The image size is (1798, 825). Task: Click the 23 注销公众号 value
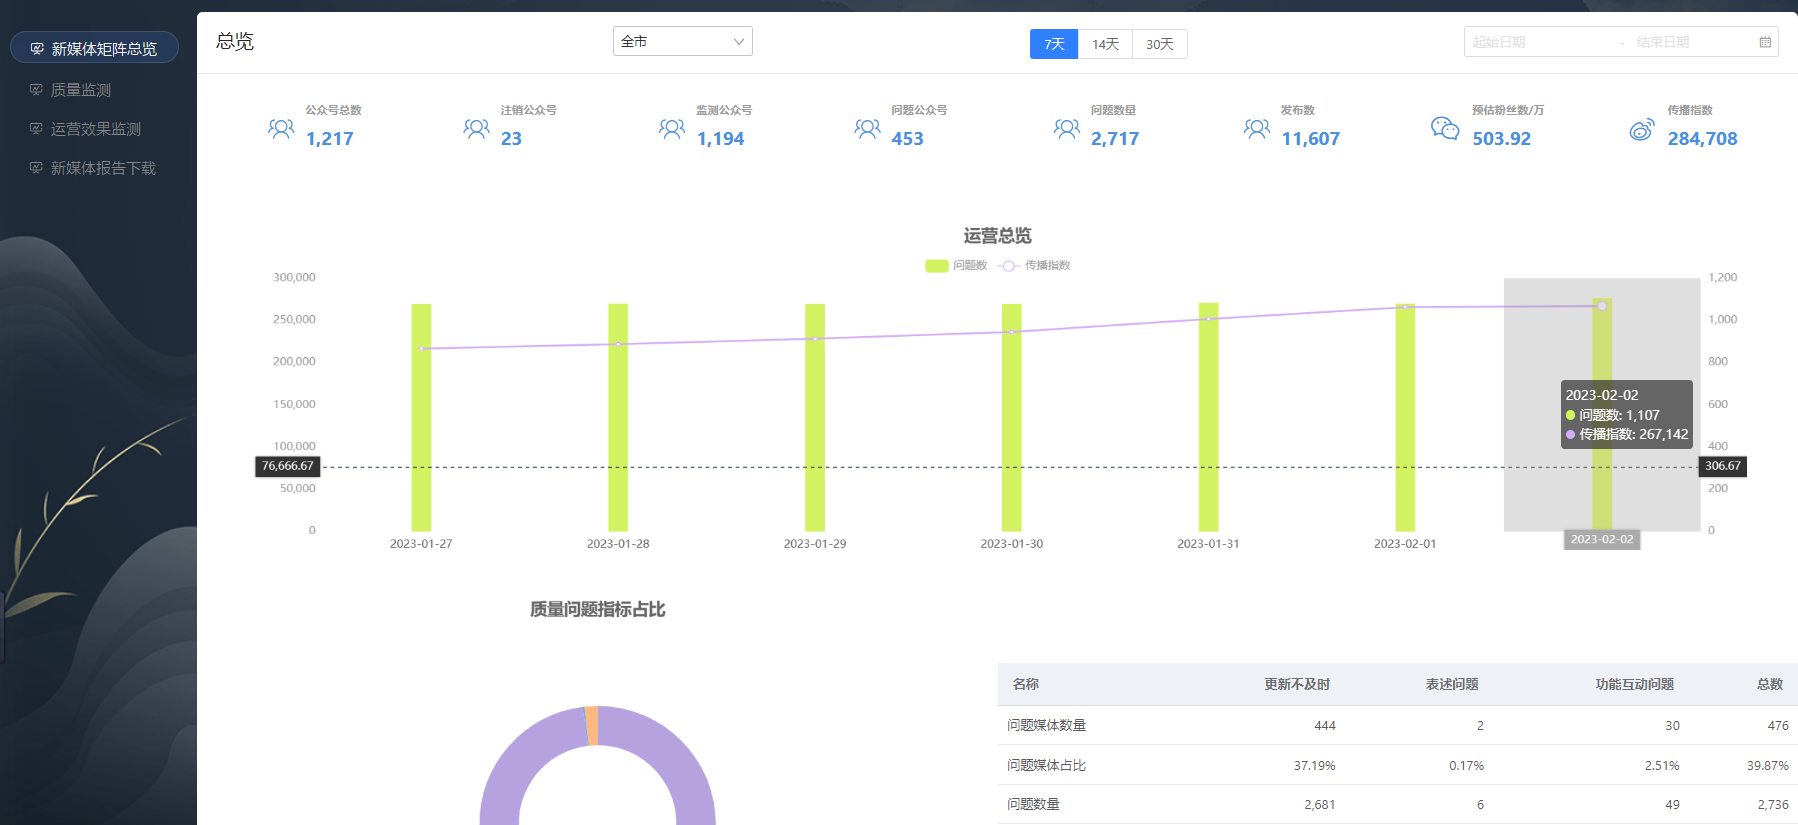[511, 139]
